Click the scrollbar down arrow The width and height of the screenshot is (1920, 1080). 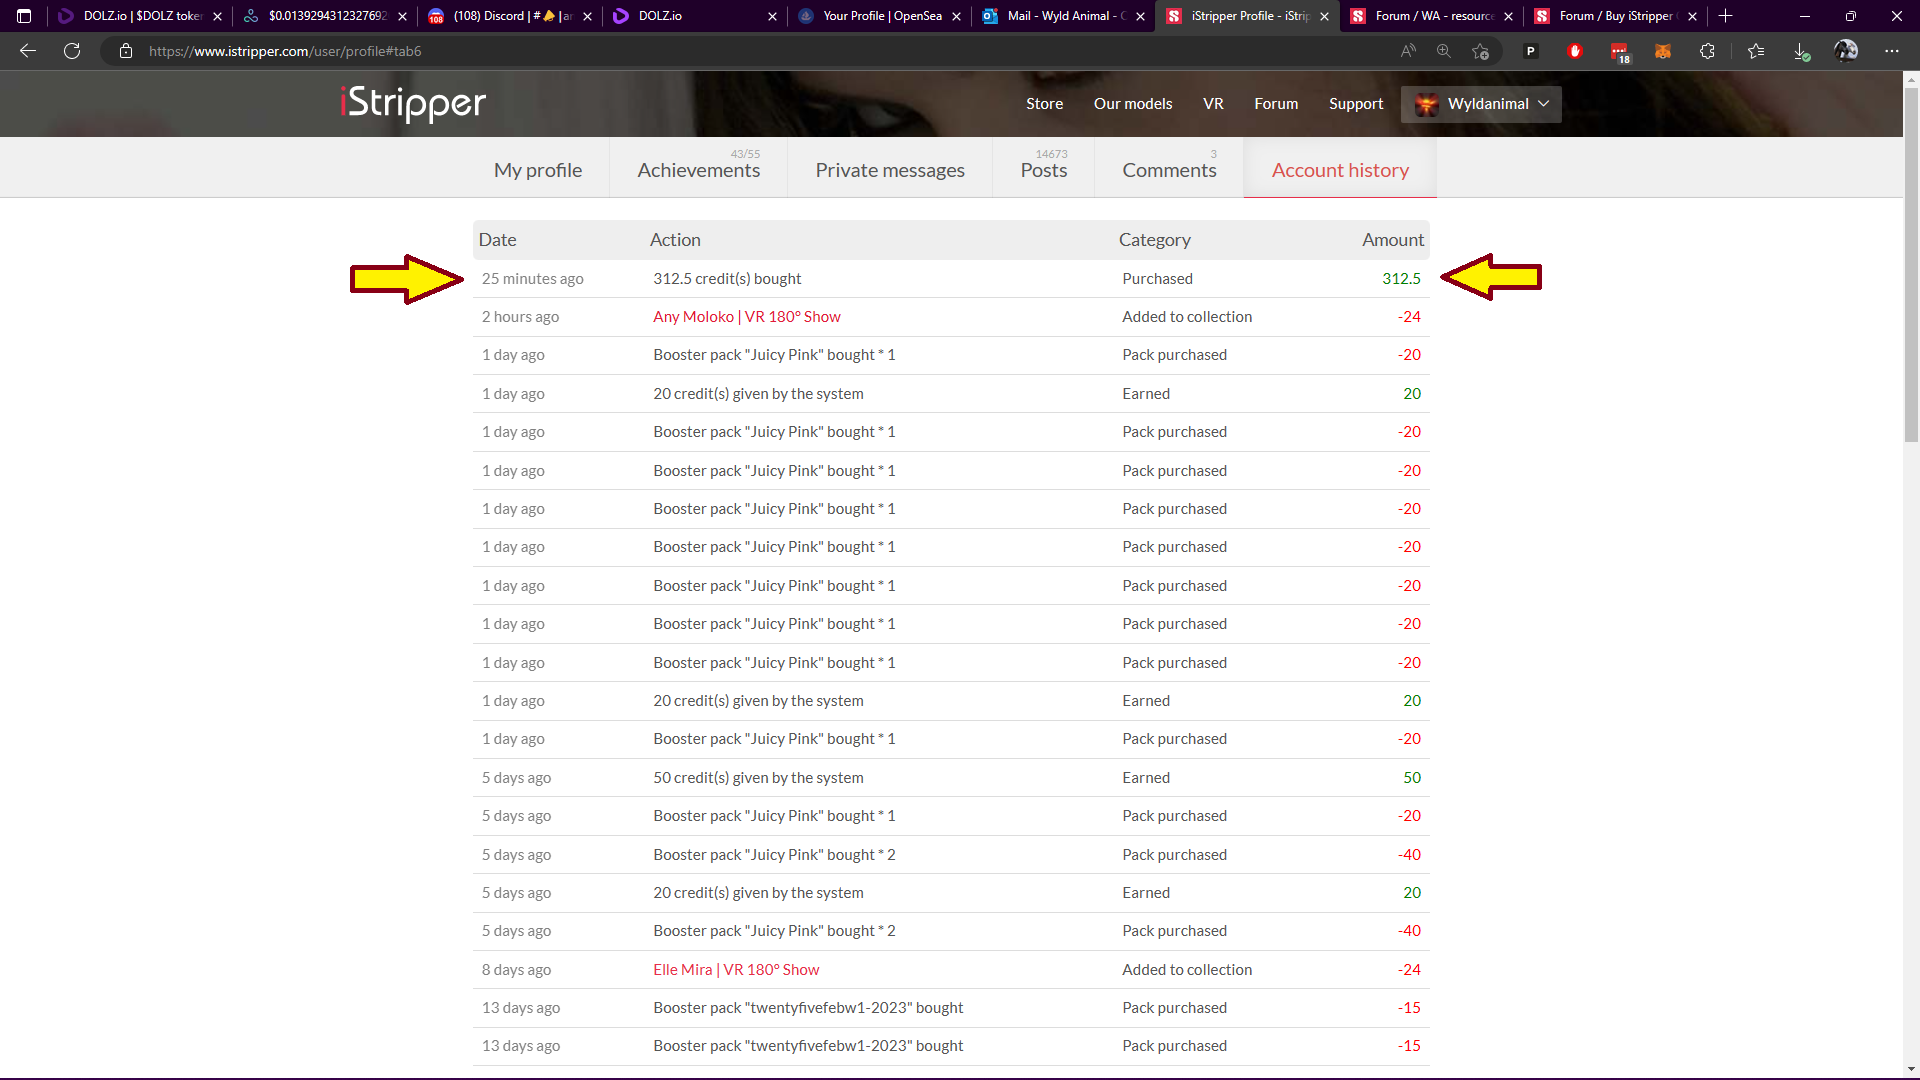click(1911, 1070)
